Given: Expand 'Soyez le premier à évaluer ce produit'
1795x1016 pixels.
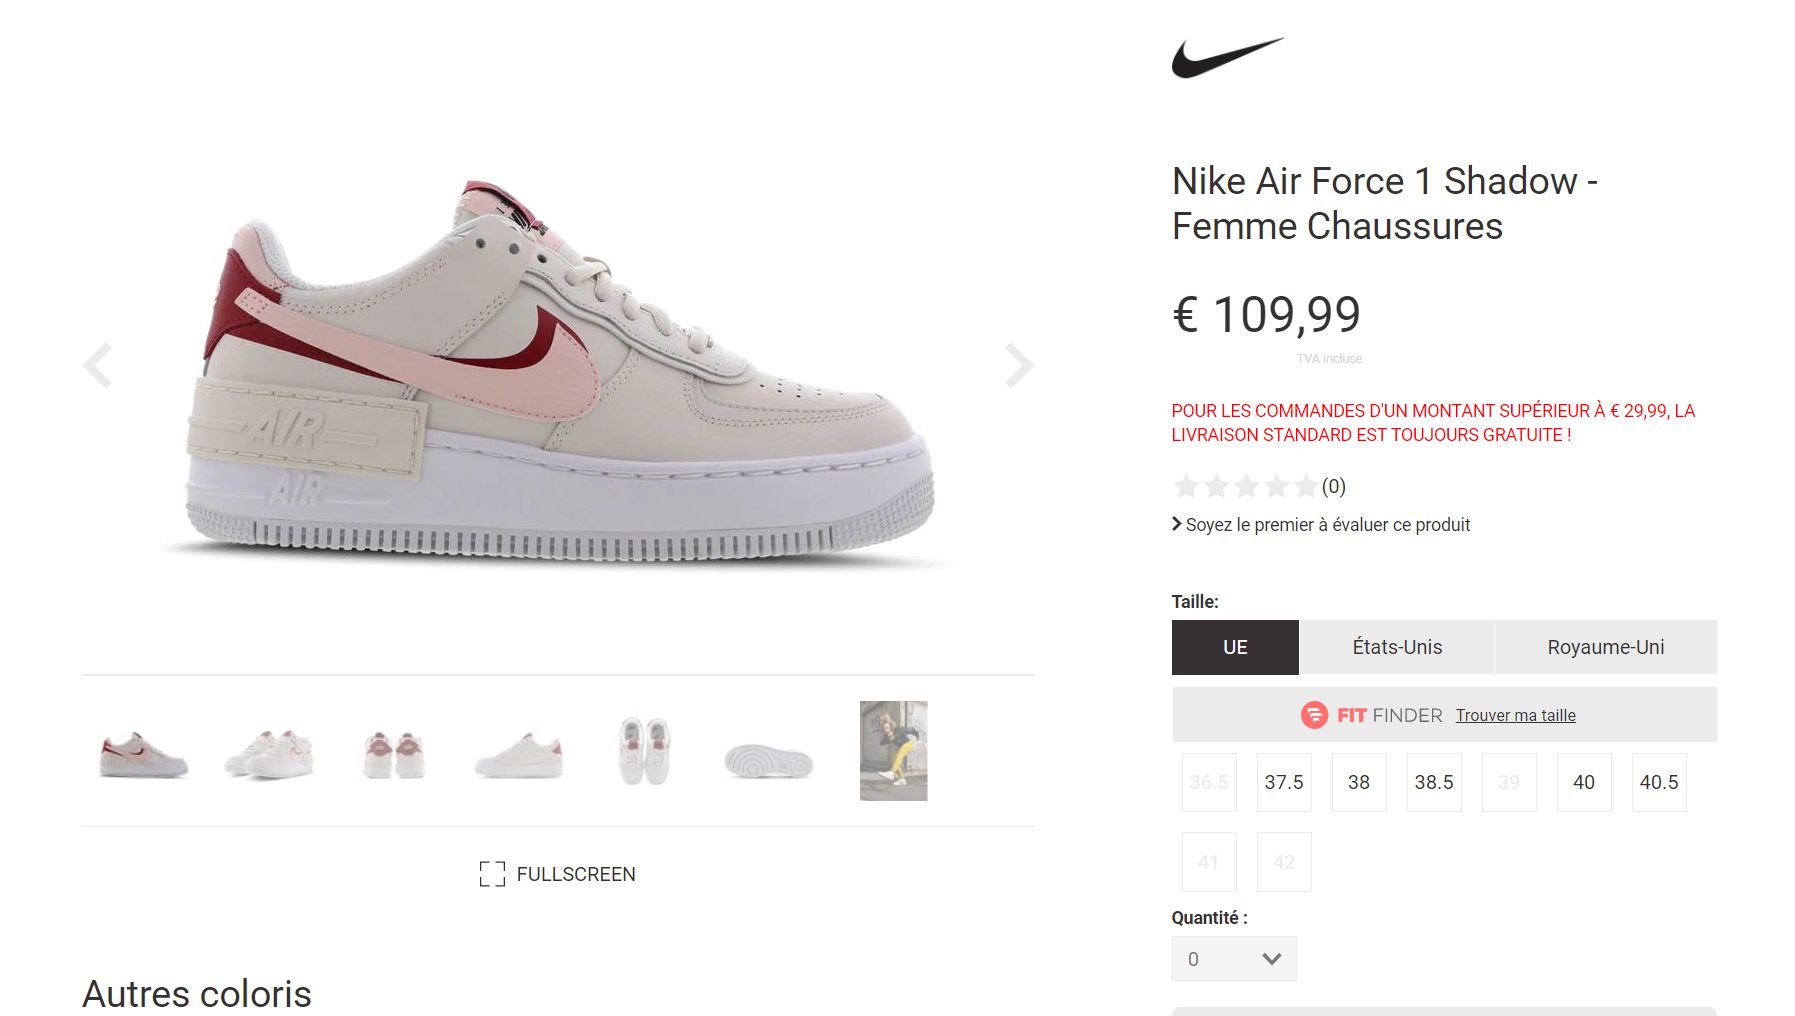Looking at the screenshot, I should click(1321, 525).
